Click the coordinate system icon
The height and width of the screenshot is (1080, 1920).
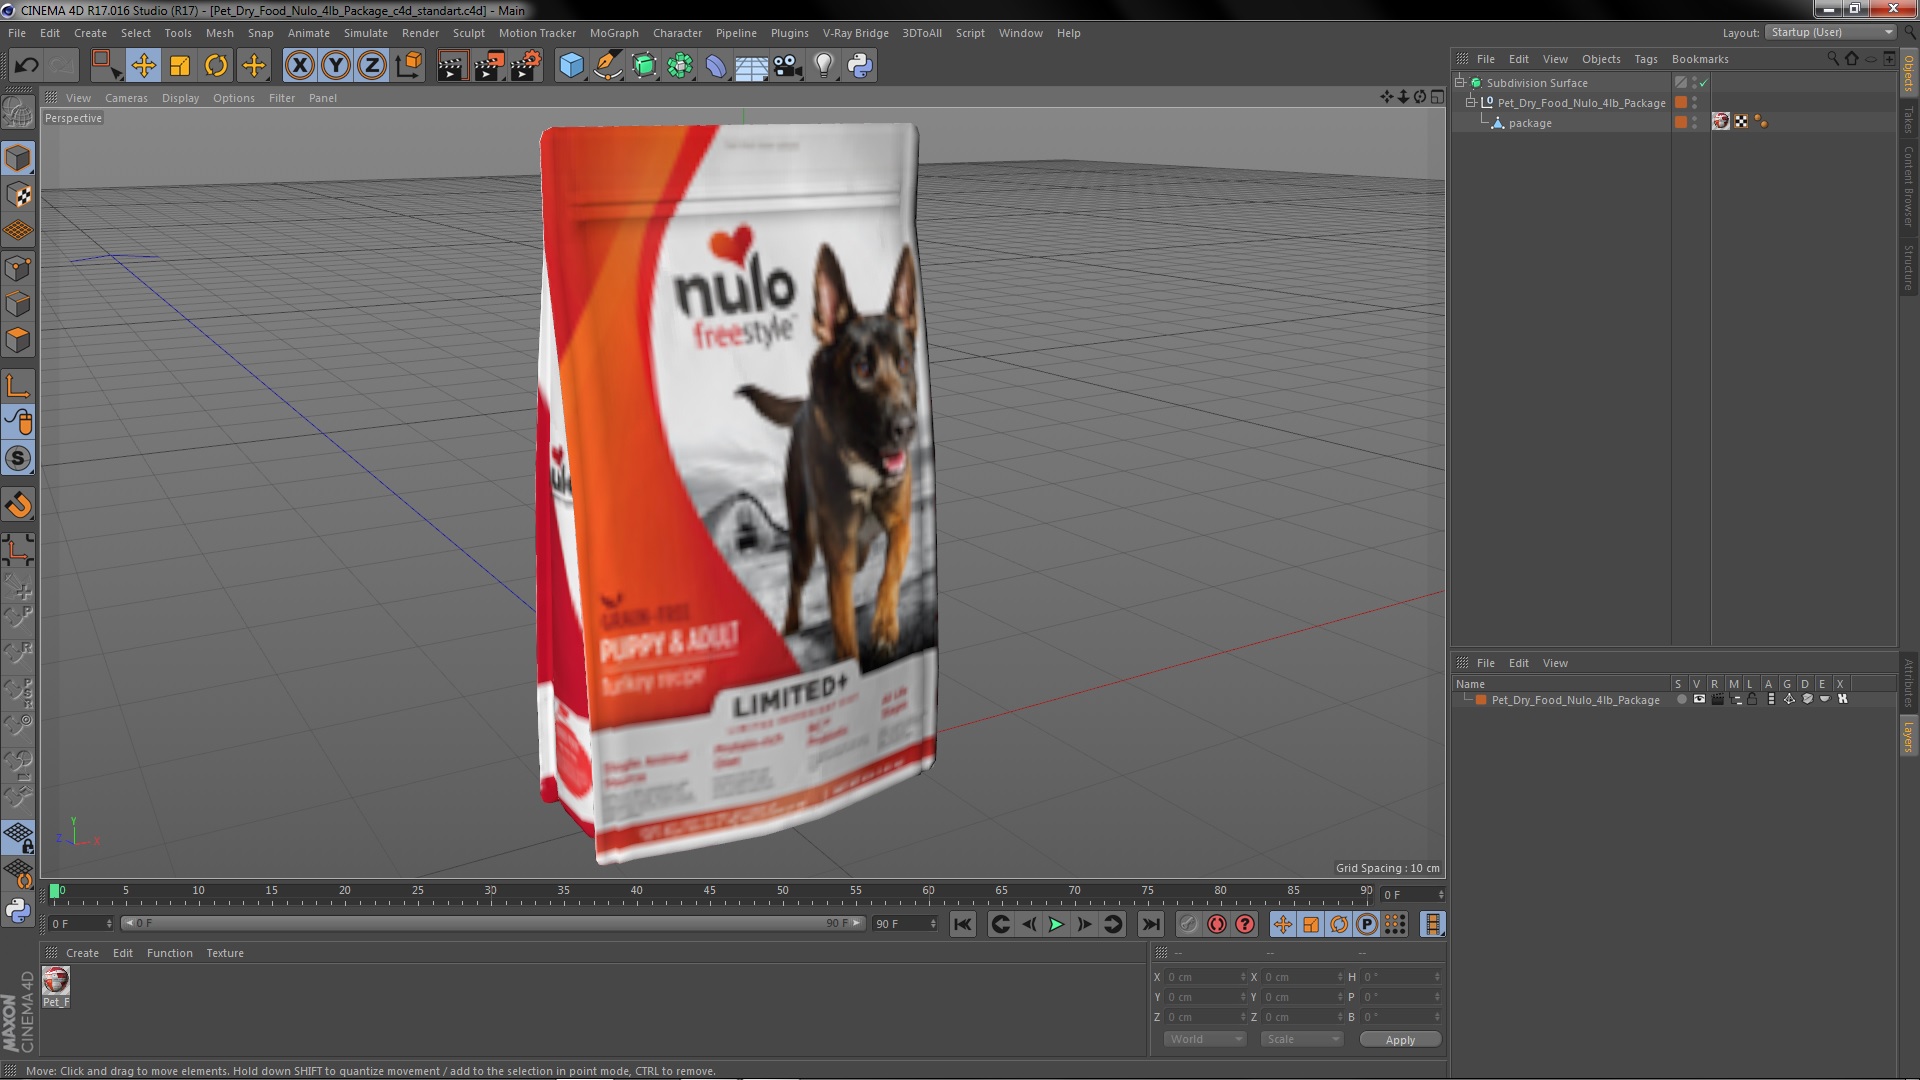[409, 66]
